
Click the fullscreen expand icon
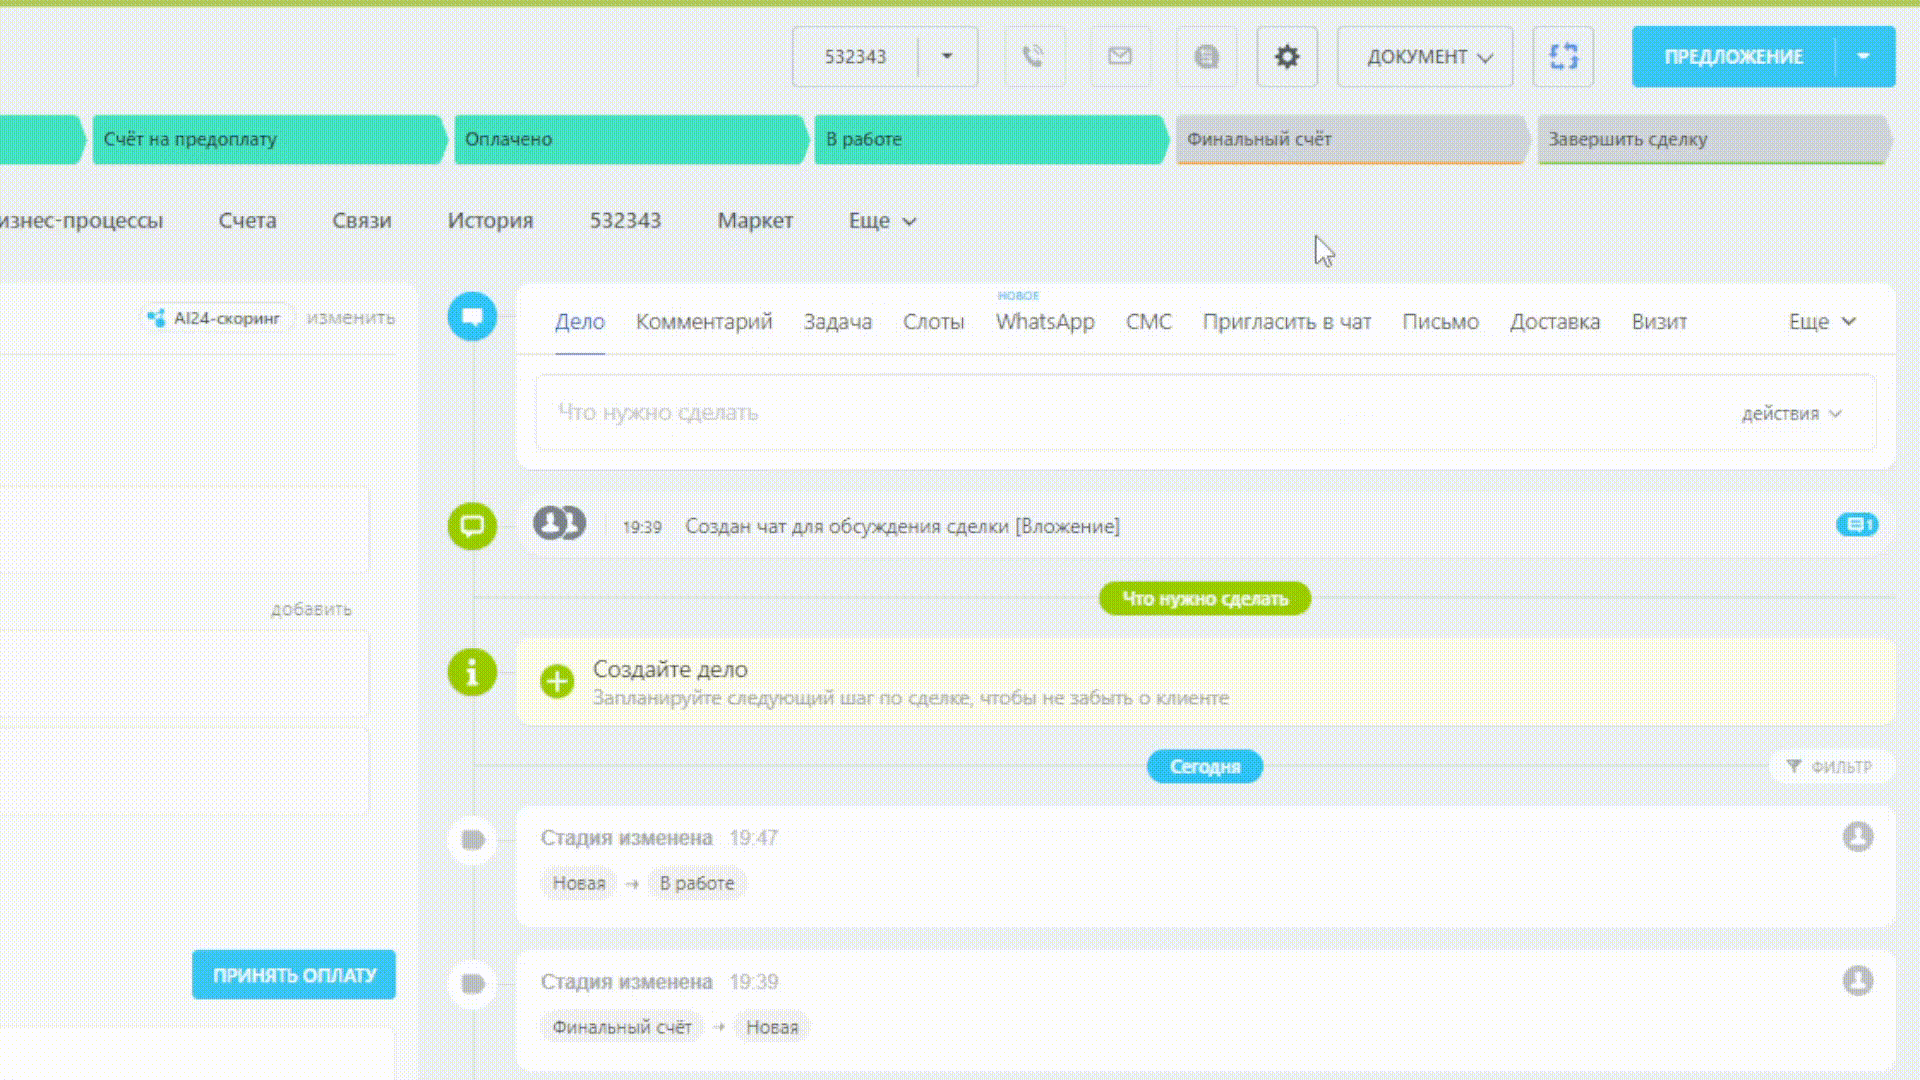1563,57
